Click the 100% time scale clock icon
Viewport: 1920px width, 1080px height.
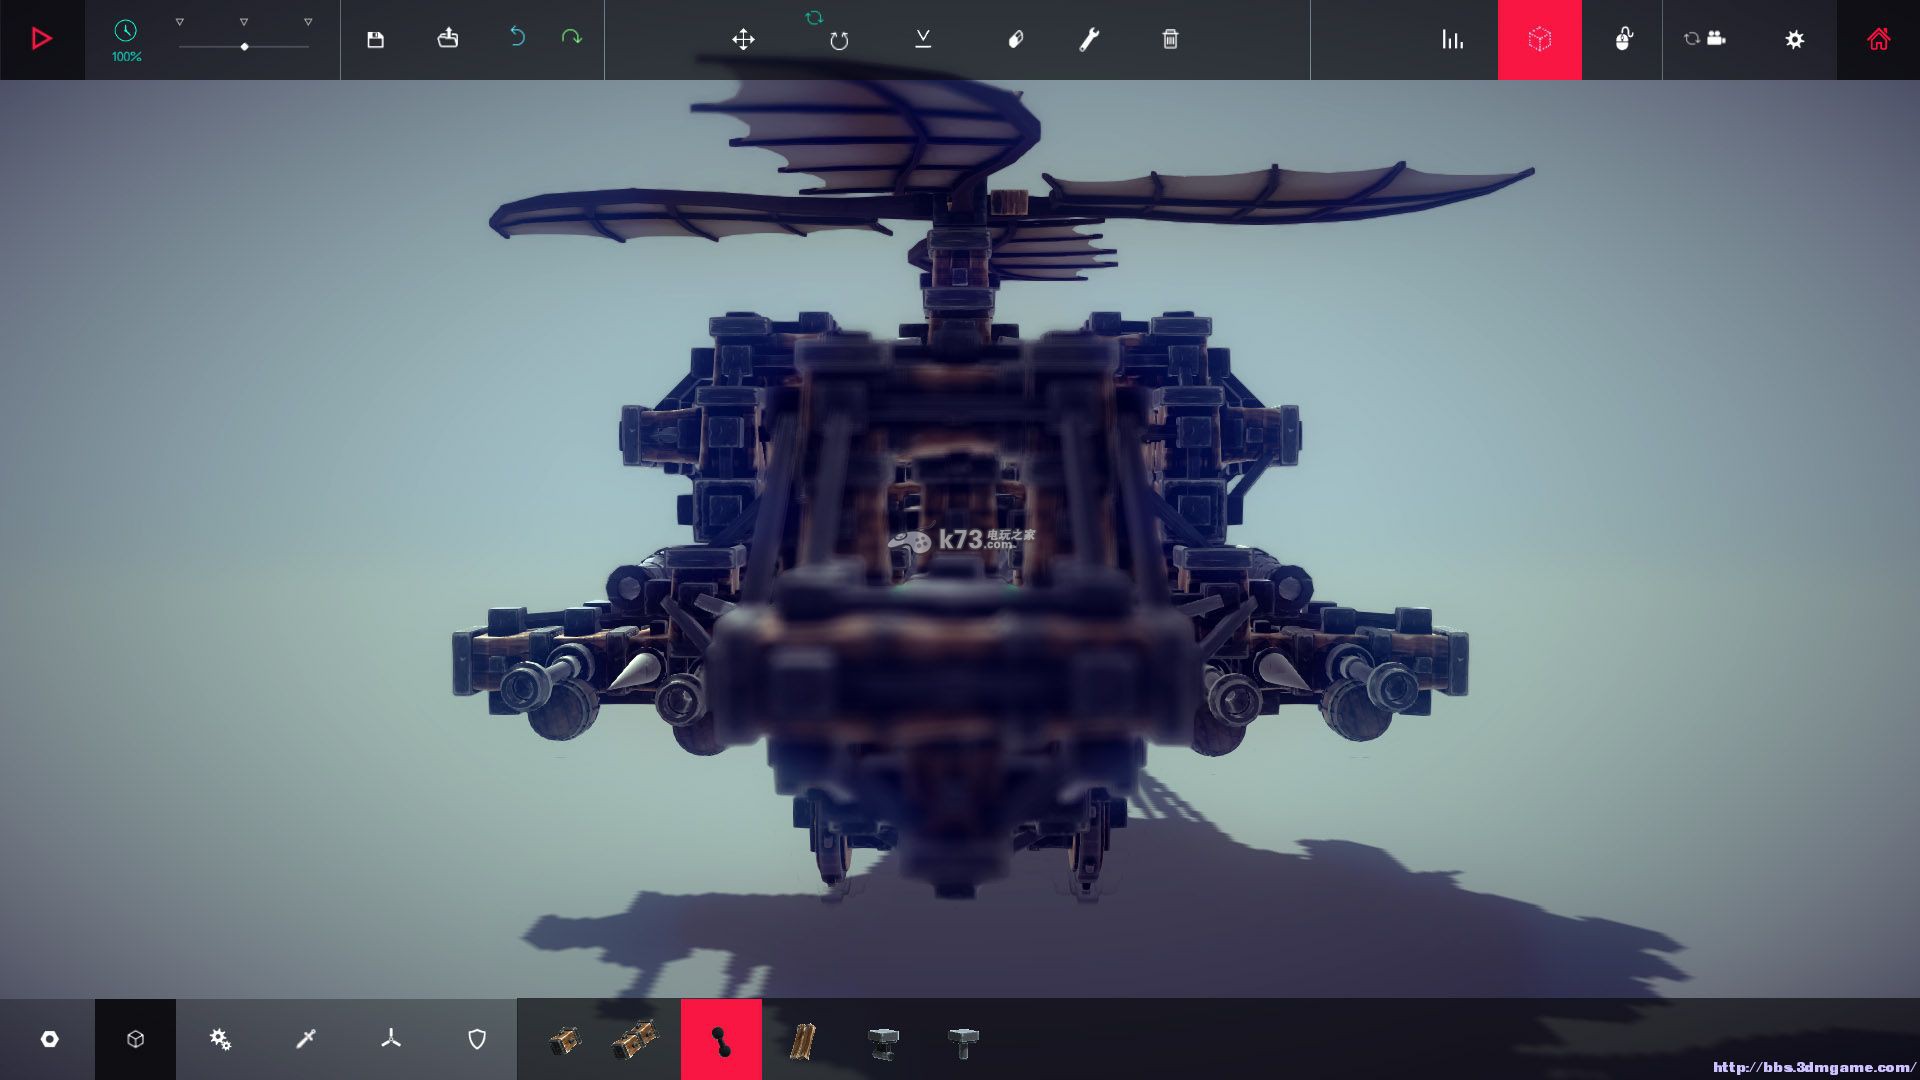click(126, 31)
